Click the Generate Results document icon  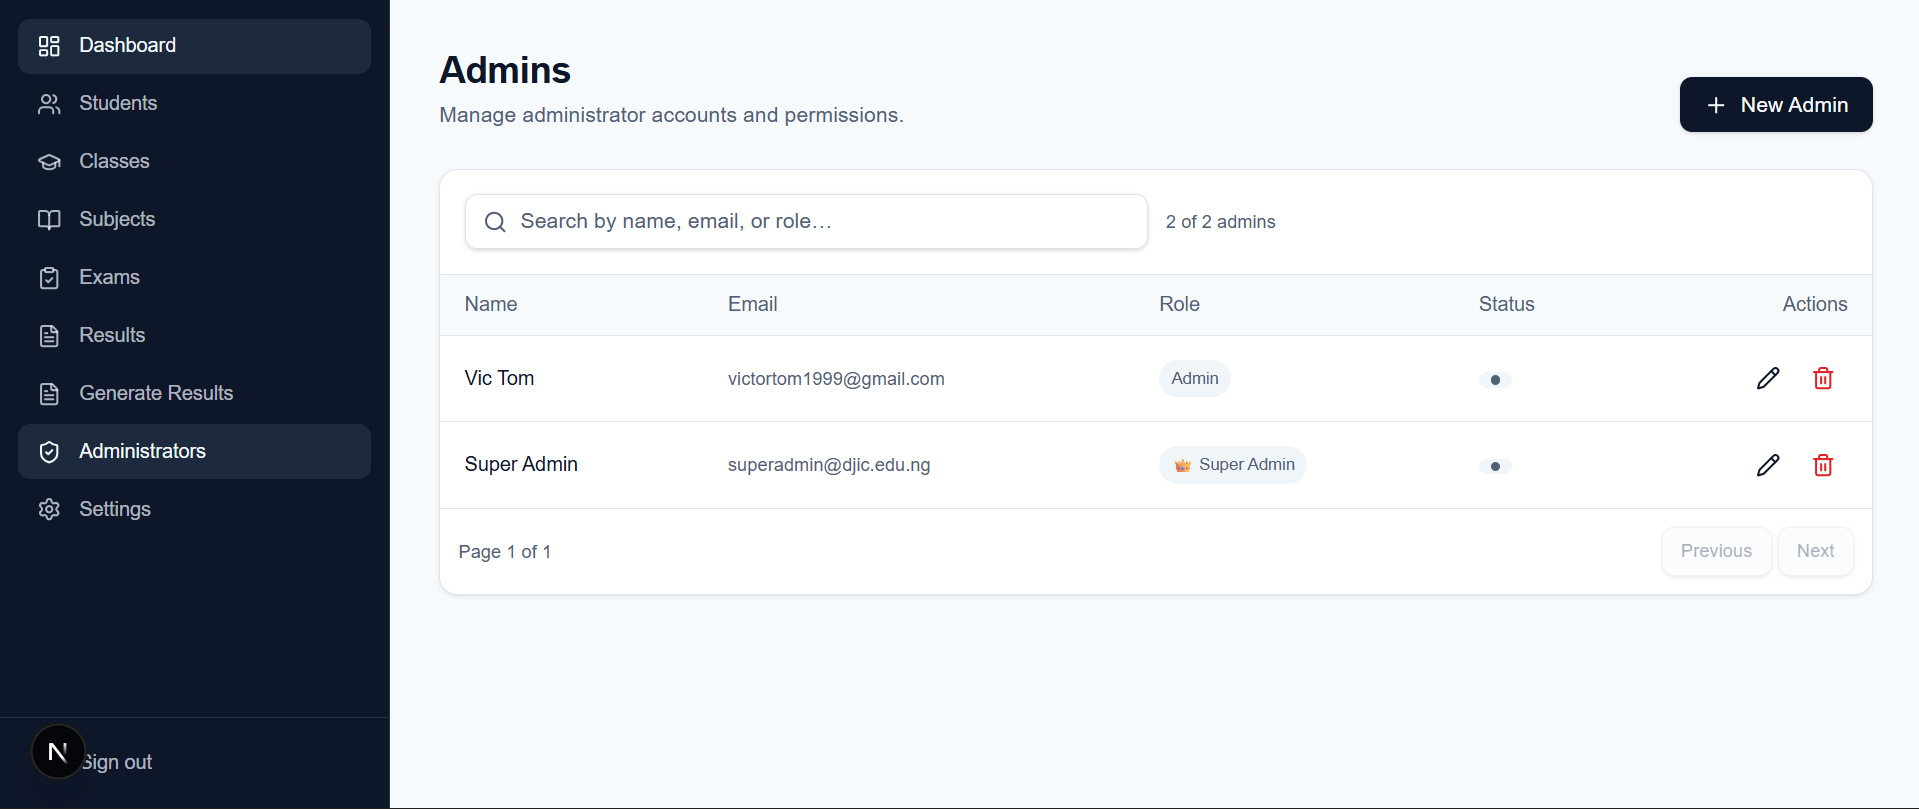tap(49, 394)
